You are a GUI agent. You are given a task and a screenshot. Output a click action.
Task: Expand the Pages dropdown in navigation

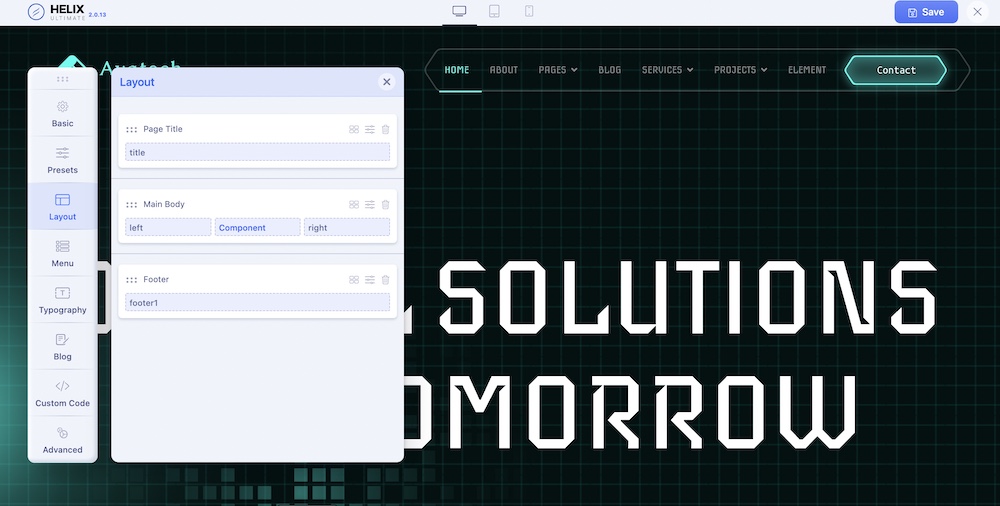(558, 70)
